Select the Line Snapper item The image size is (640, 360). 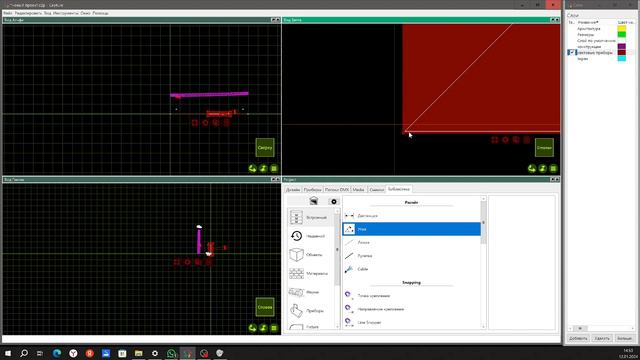click(x=411, y=322)
